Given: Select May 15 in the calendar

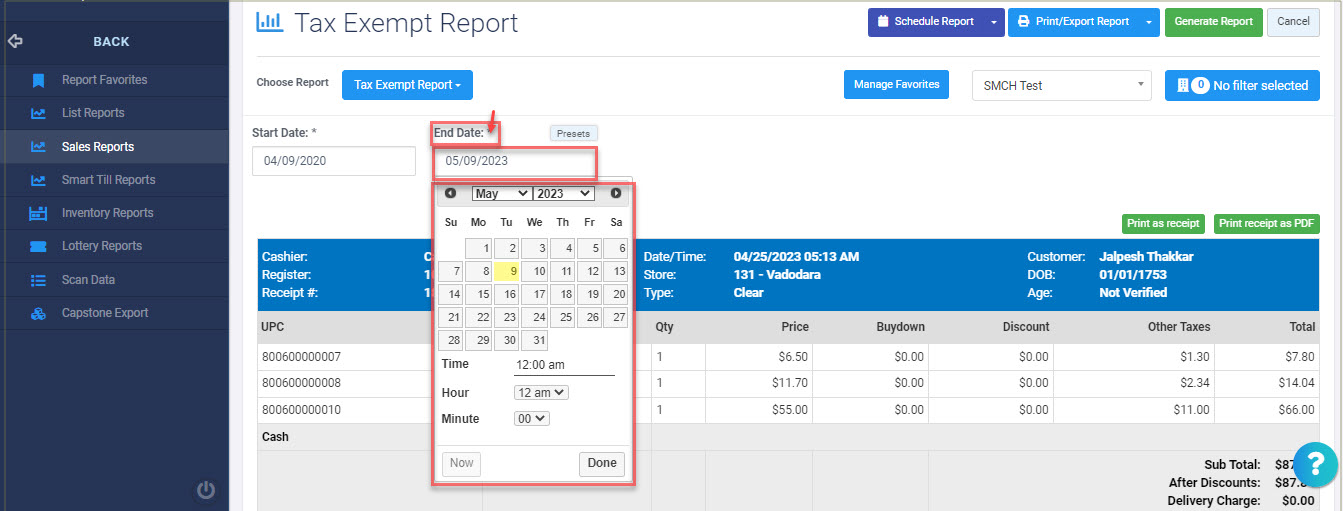Looking at the screenshot, I should click(479, 294).
